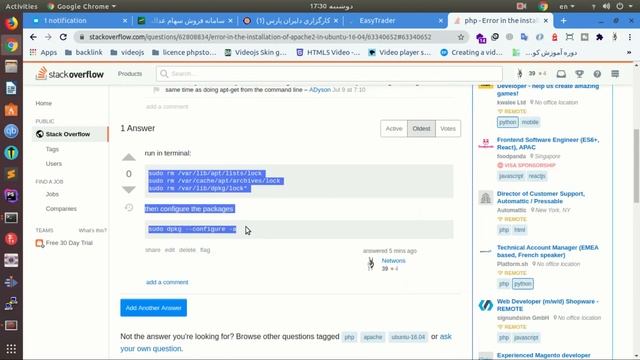Open Files manager in dock
The image size is (640, 360).
click(11, 67)
